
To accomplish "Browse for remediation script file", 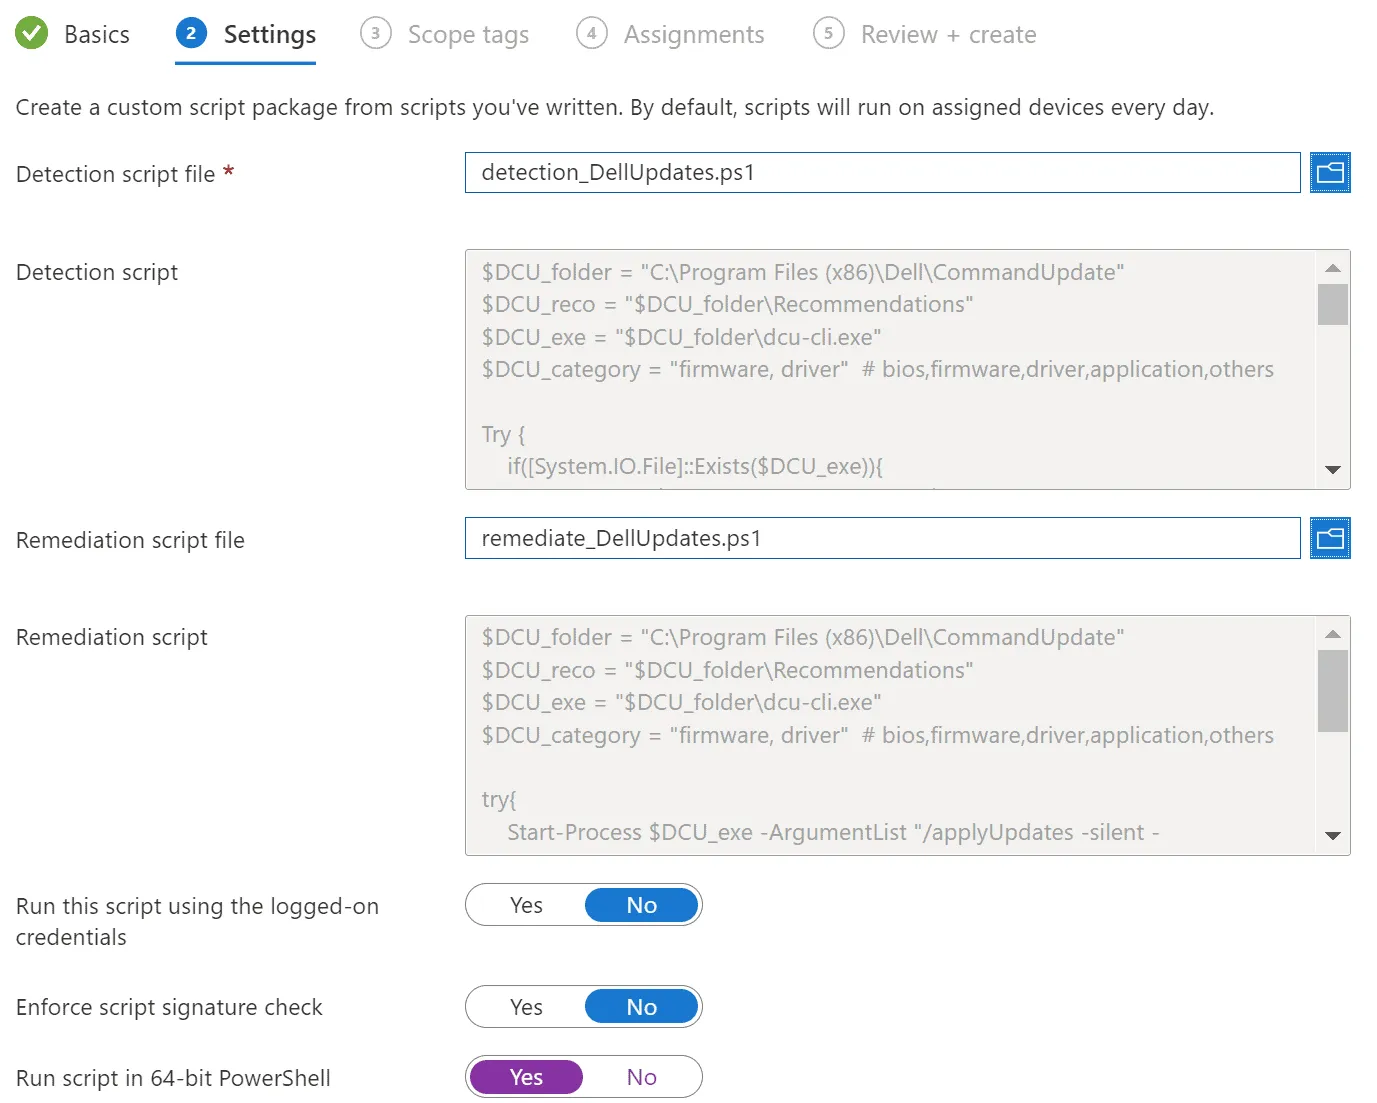I will (1330, 538).
